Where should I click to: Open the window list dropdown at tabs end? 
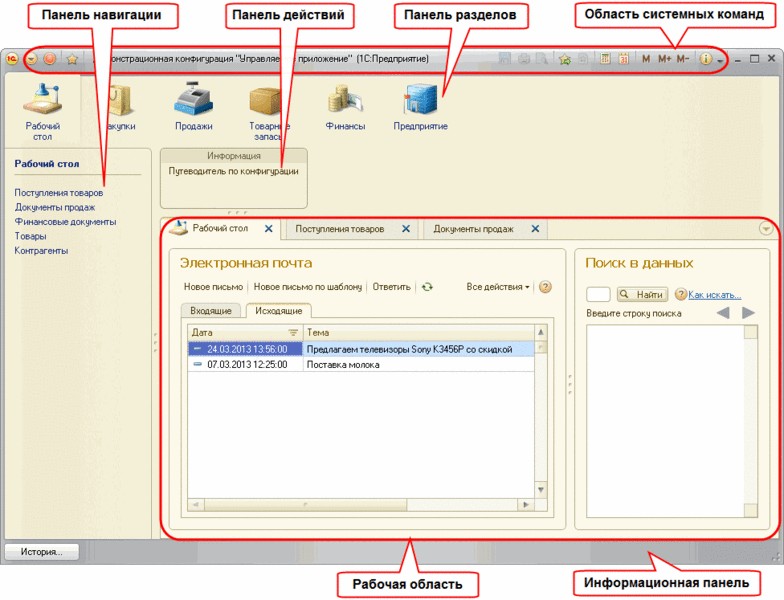coord(766,228)
